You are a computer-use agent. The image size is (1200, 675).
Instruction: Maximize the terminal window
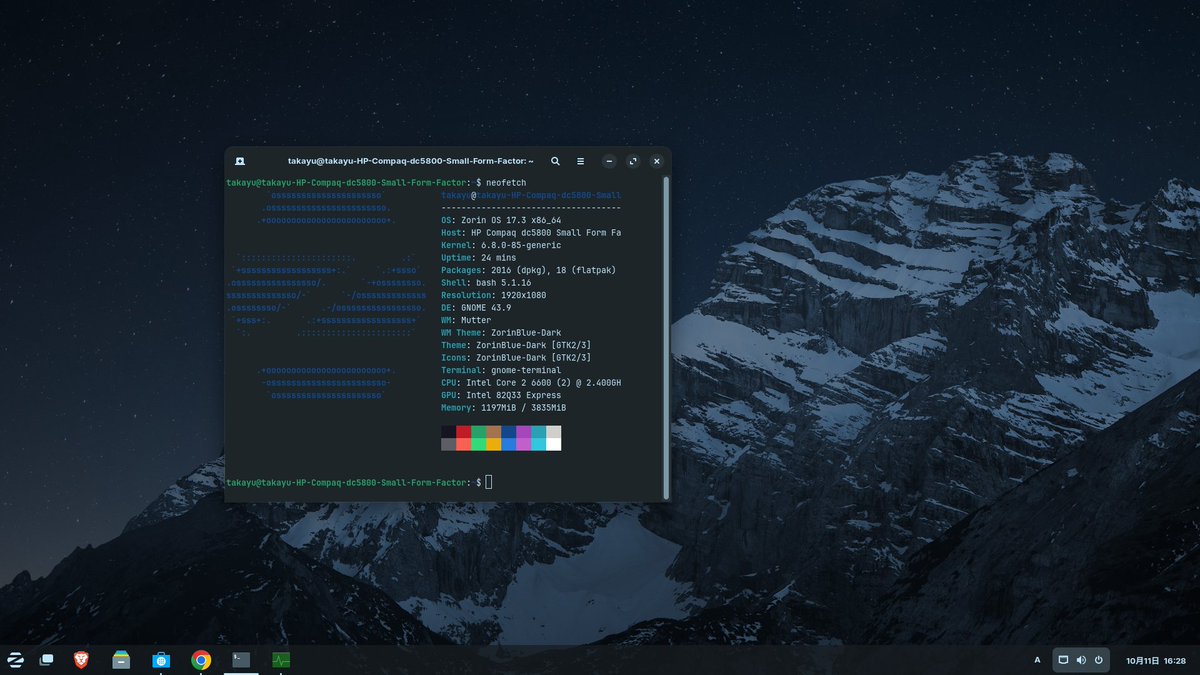point(633,161)
